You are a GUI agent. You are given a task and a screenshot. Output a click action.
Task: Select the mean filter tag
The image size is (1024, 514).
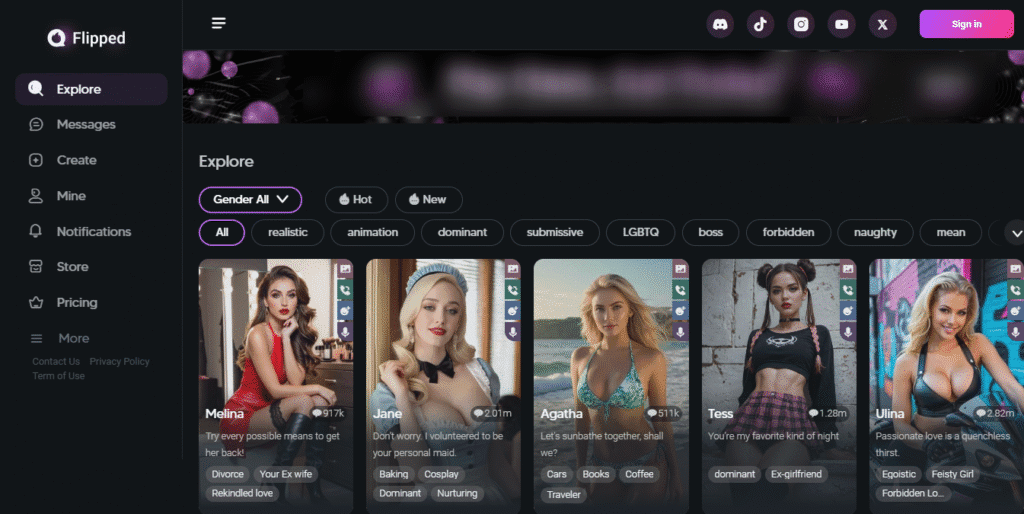click(951, 233)
